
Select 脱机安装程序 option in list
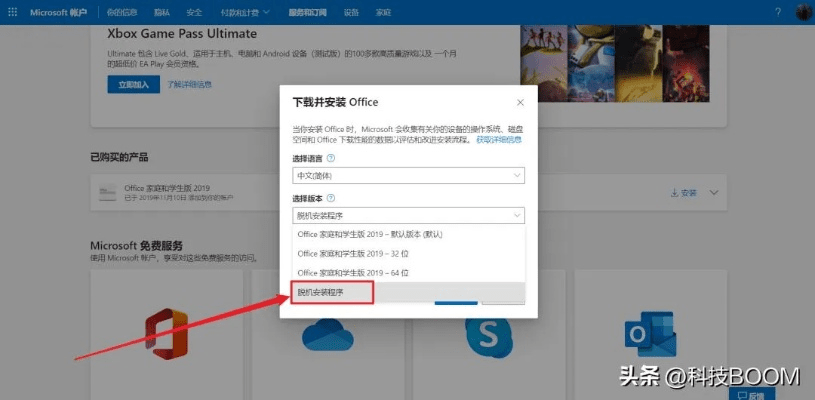(x=409, y=292)
